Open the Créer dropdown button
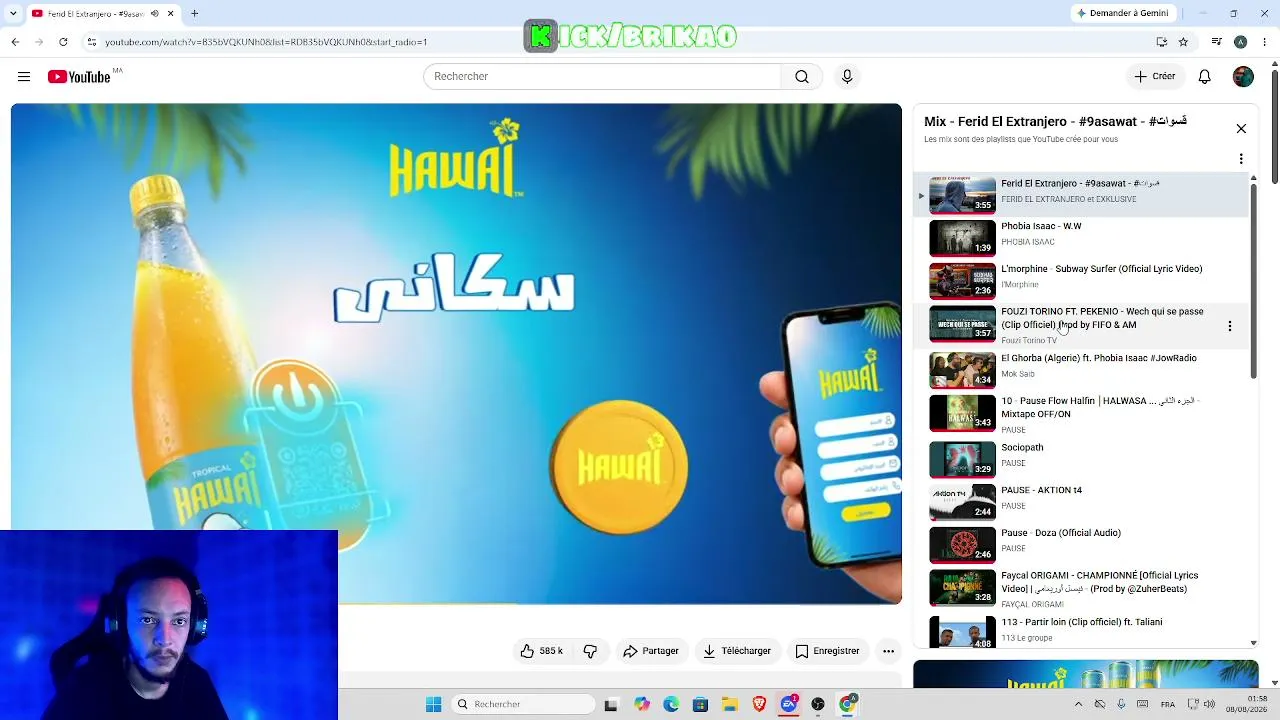The width and height of the screenshot is (1280, 720). [x=1155, y=77]
